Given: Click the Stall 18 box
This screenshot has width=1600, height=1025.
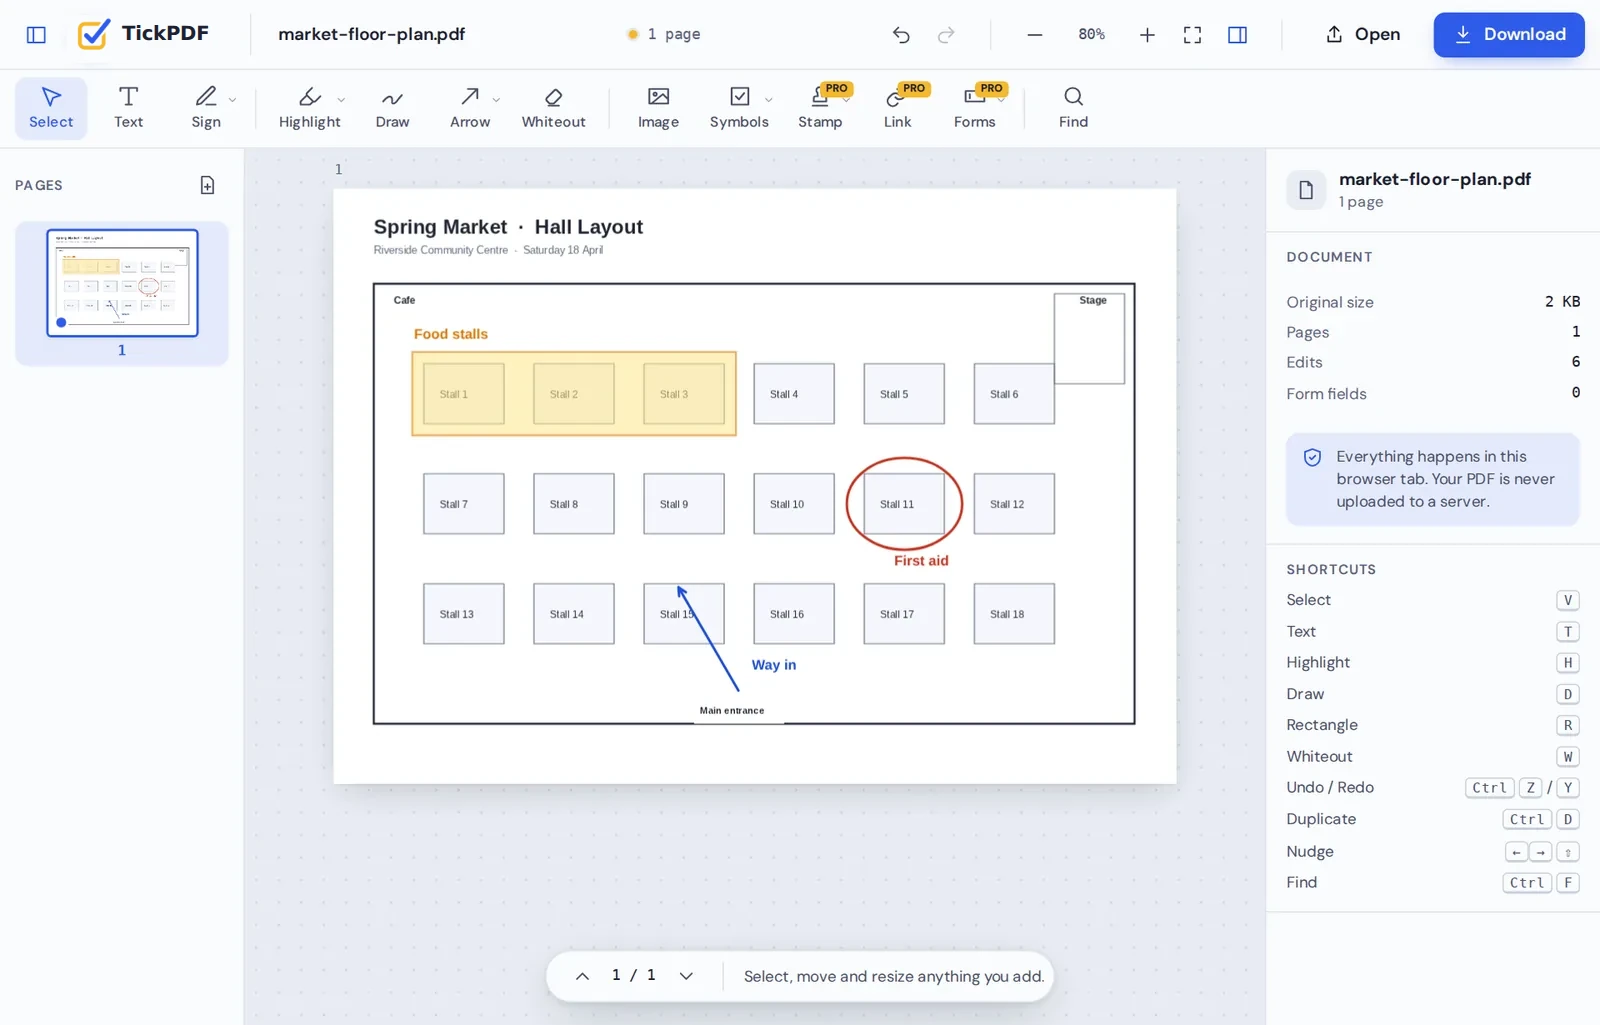Looking at the screenshot, I should point(1014,614).
